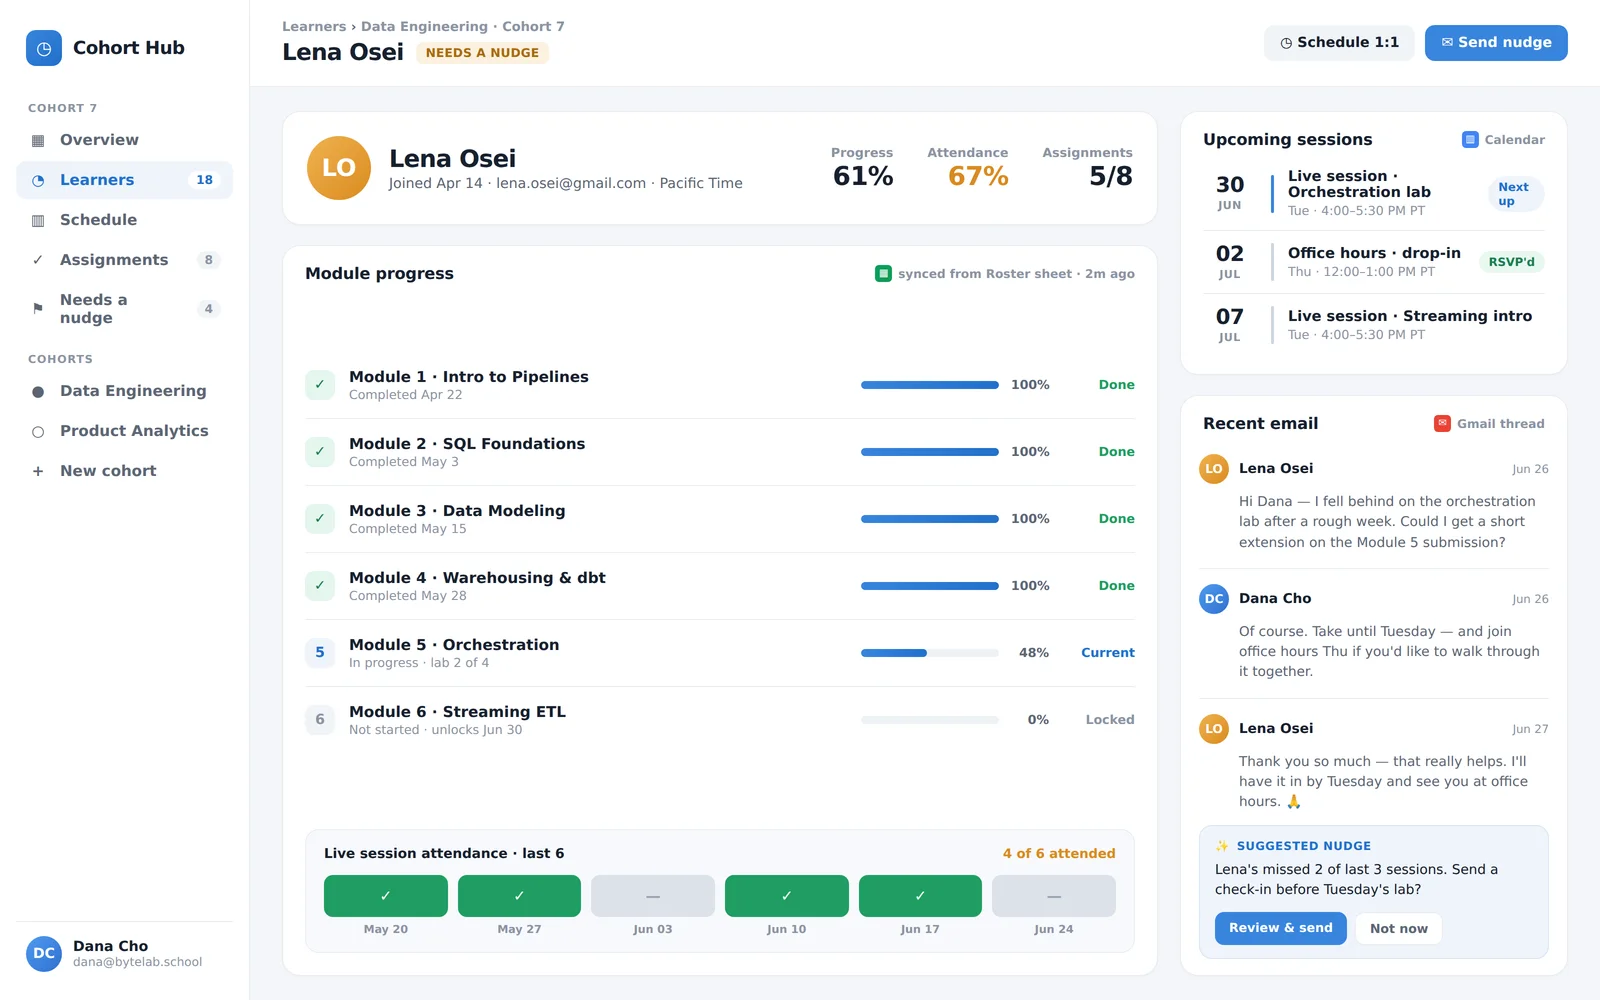
Task: Click the Next up tag
Action: point(1516,194)
